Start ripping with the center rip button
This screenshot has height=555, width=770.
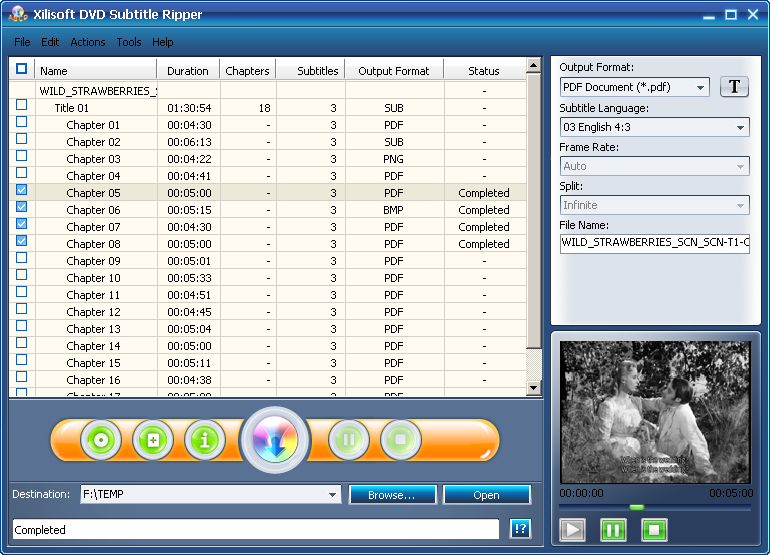click(275, 440)
